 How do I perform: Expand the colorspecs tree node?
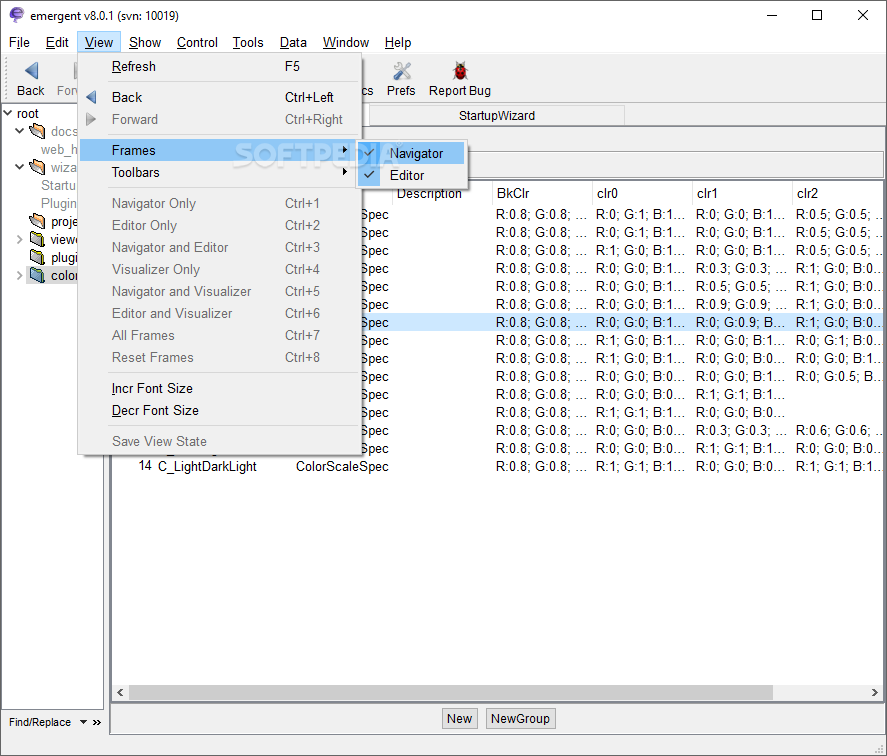click(x=19, y=276)
